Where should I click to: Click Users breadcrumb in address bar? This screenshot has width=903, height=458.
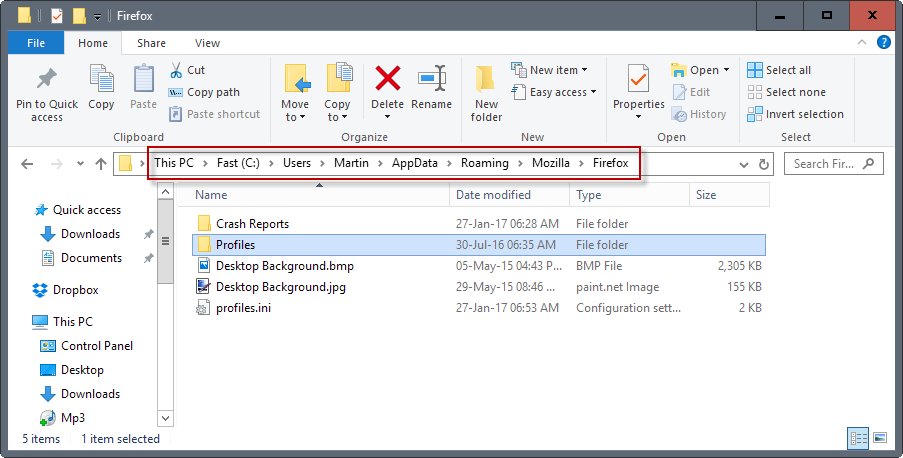point(297,163)
